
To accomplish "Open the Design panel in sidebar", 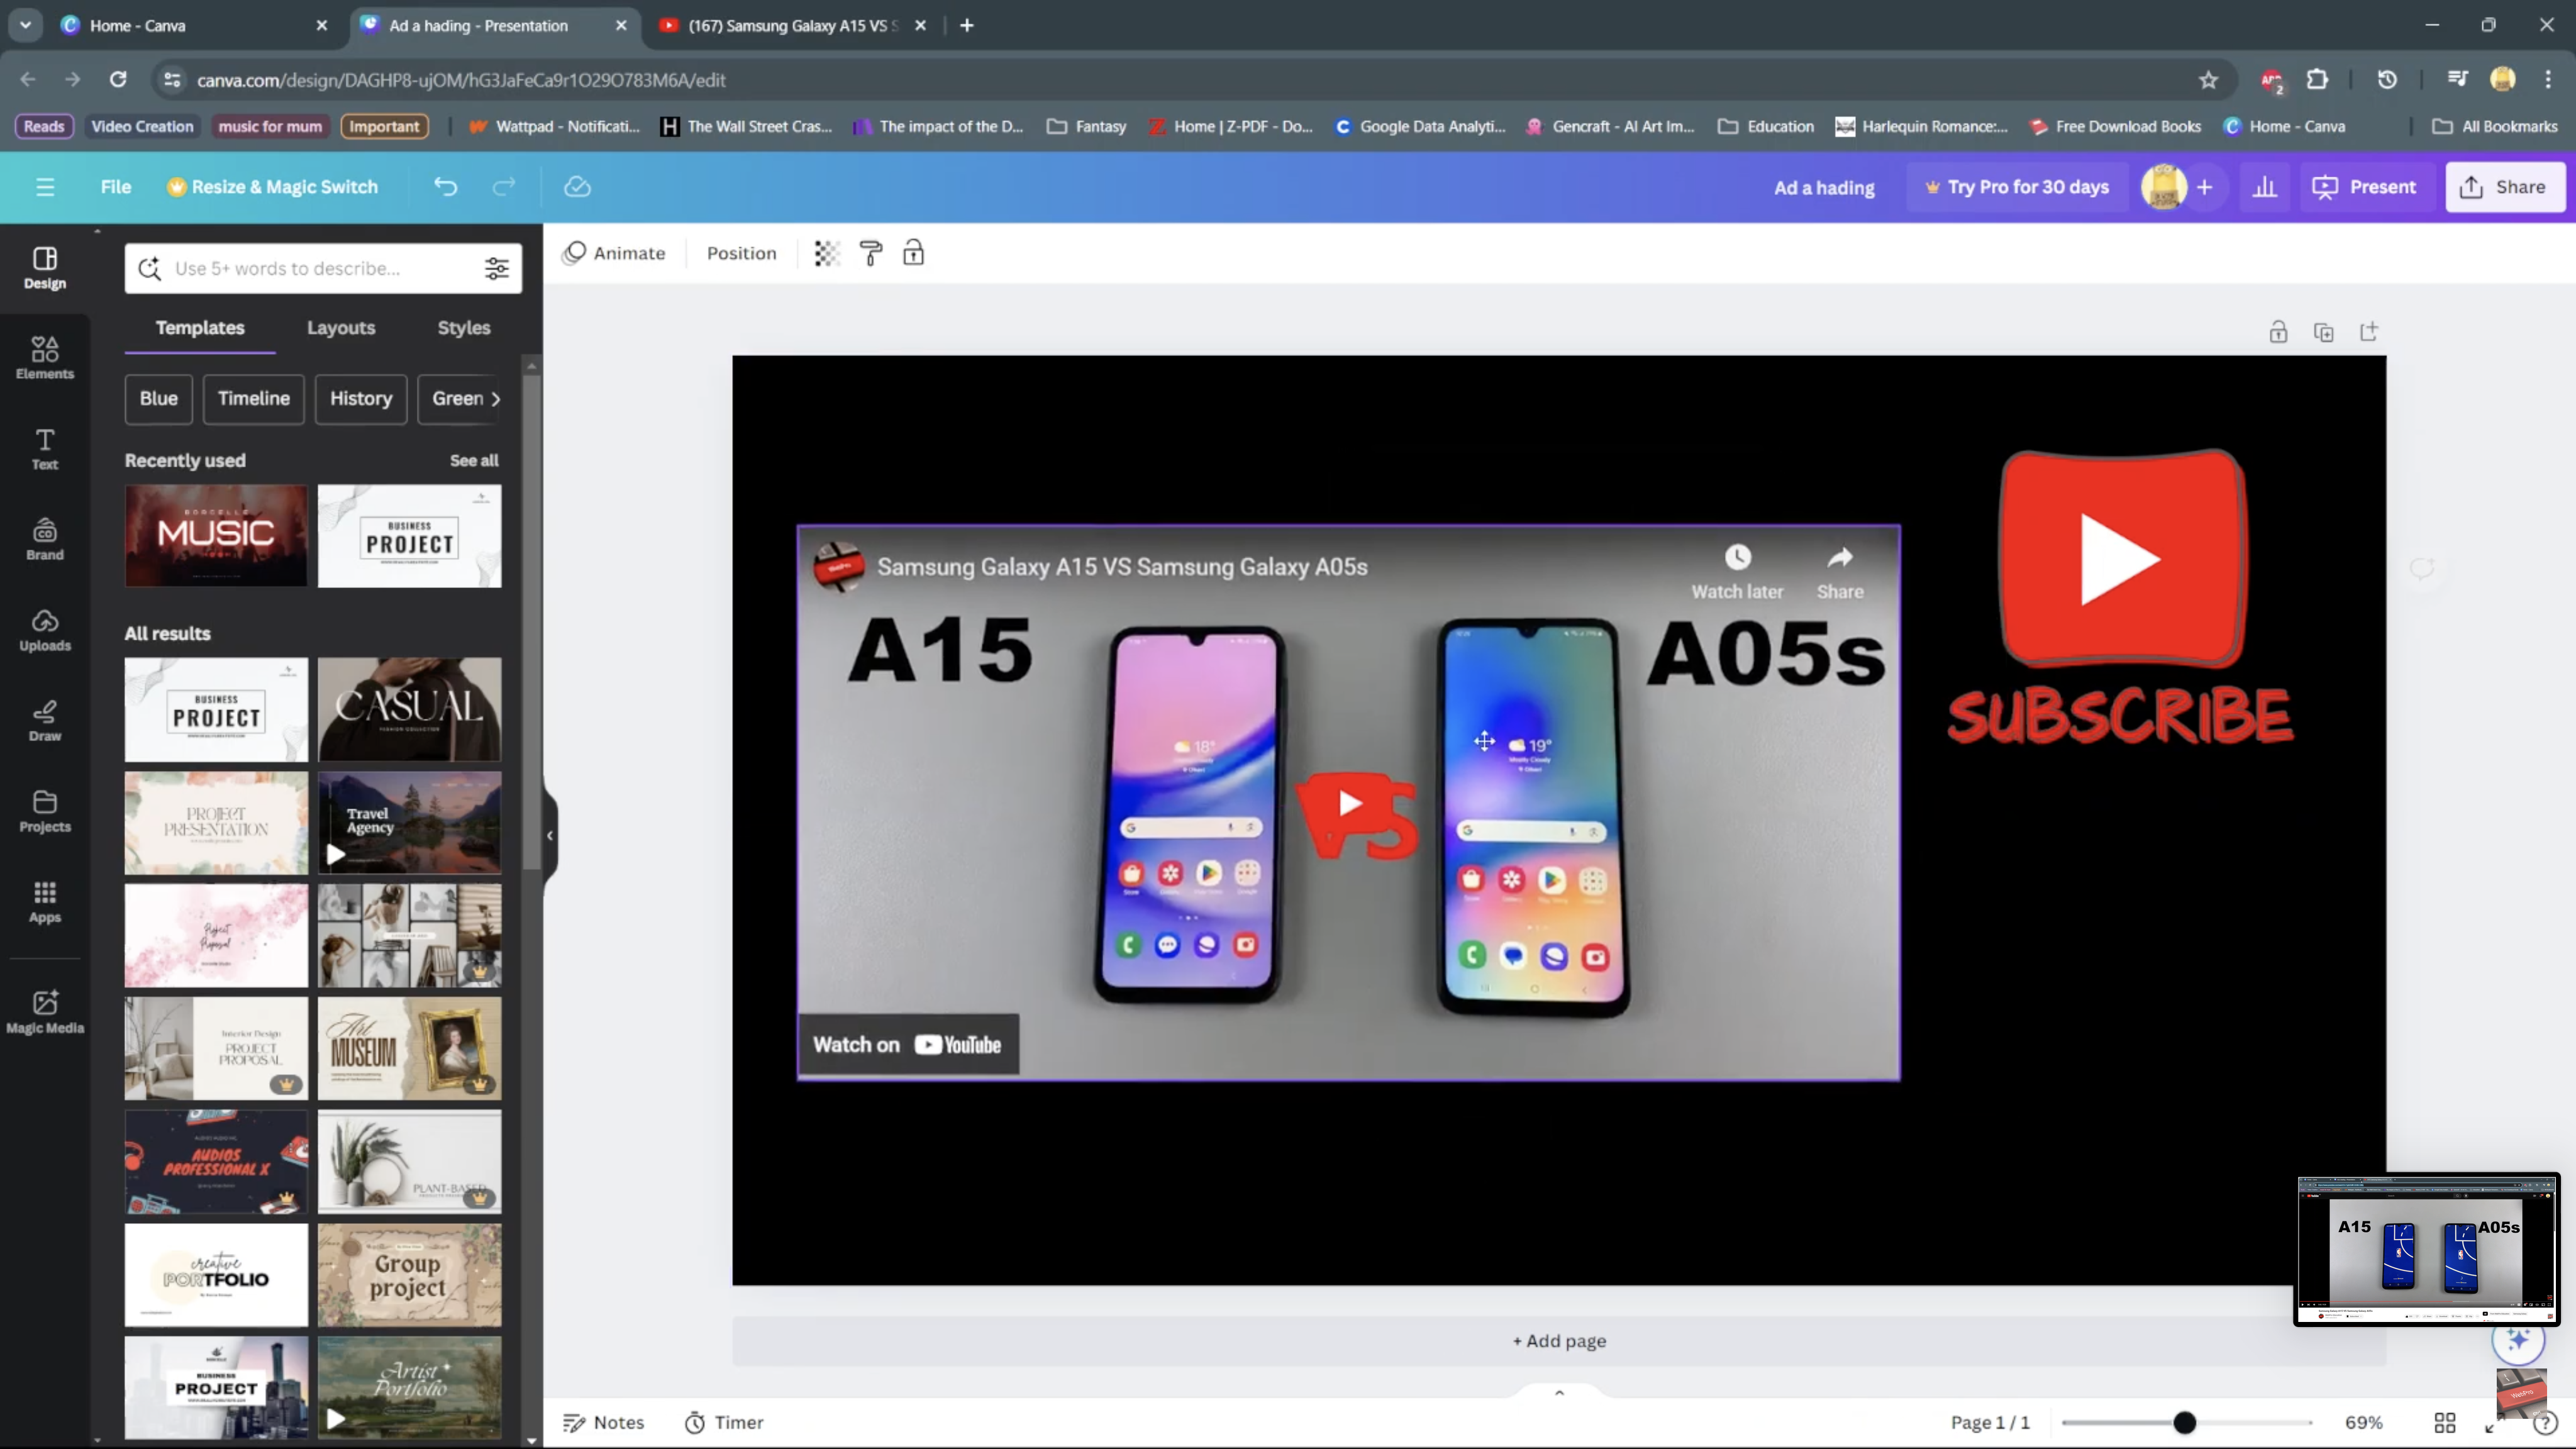I will pyautogui.click(x=45, y=268).
